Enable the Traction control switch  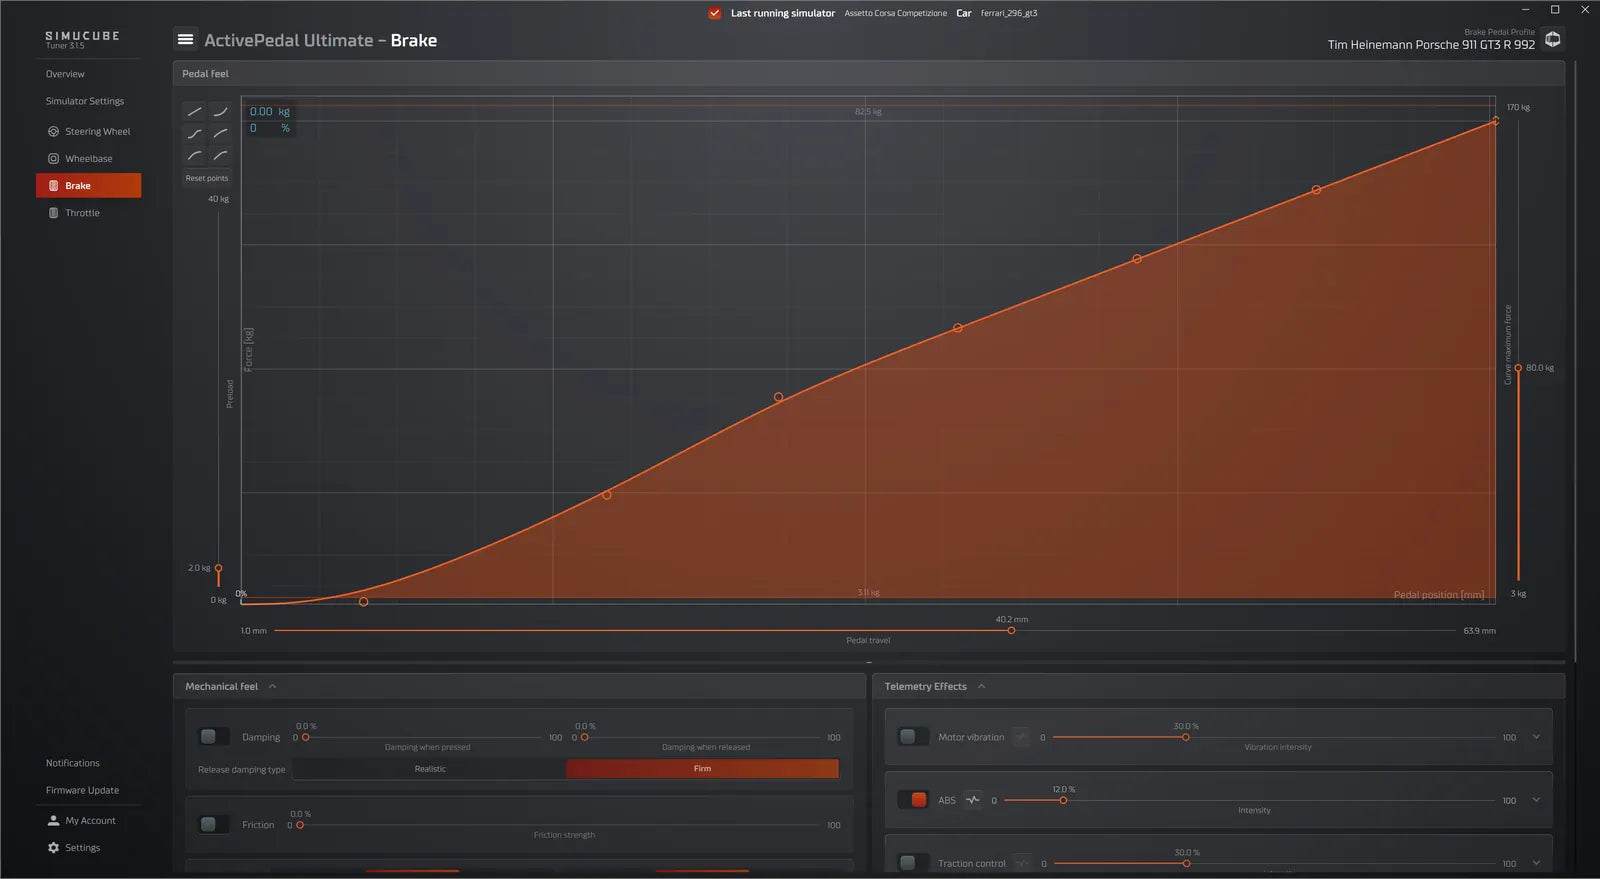[x=913, y=863]
